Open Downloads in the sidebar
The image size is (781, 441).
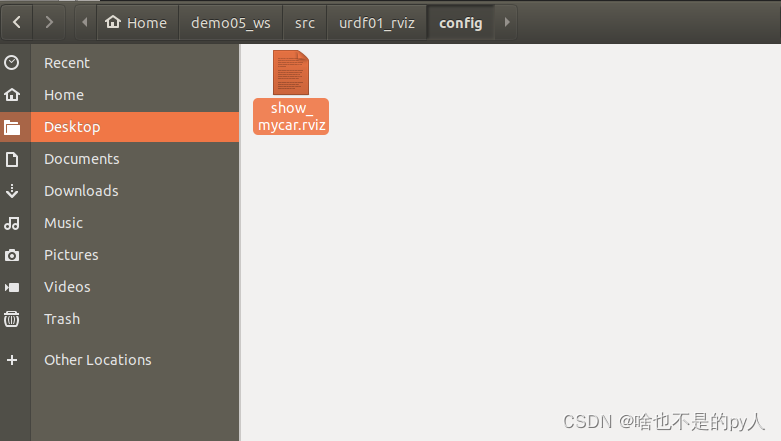pyautogui.click(x=81, y=191)
